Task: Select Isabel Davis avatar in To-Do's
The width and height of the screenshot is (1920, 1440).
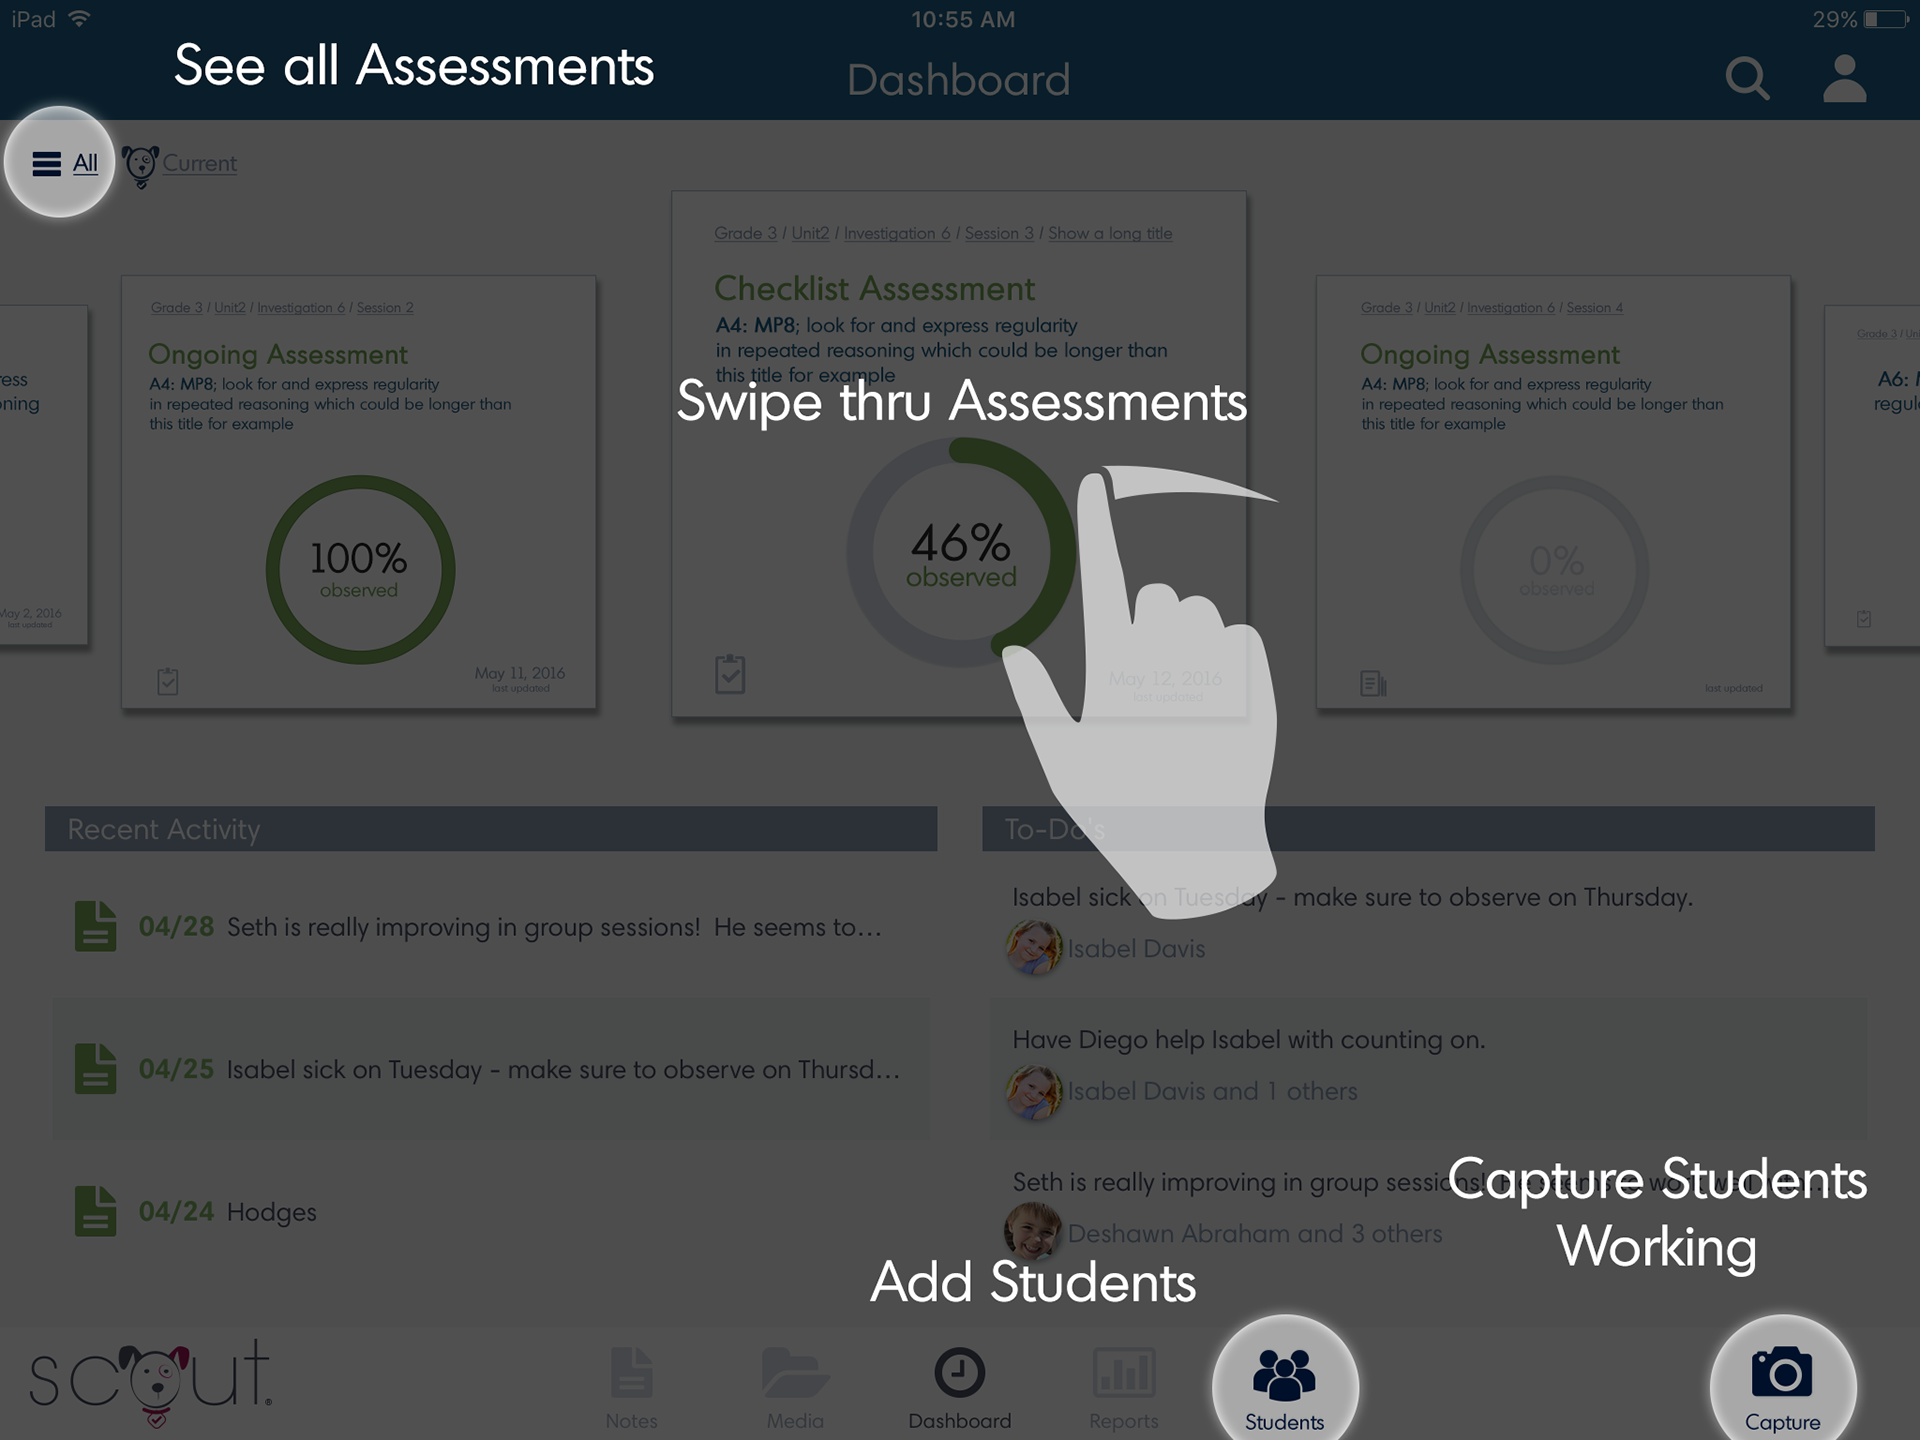Action: 1033,948
